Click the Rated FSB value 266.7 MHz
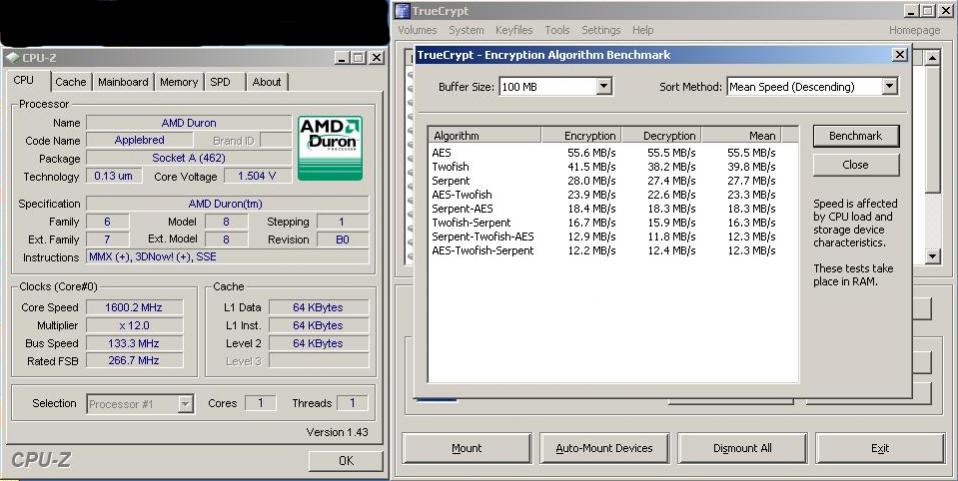Screen dimensions: 958x481 (x=134, y=361)
